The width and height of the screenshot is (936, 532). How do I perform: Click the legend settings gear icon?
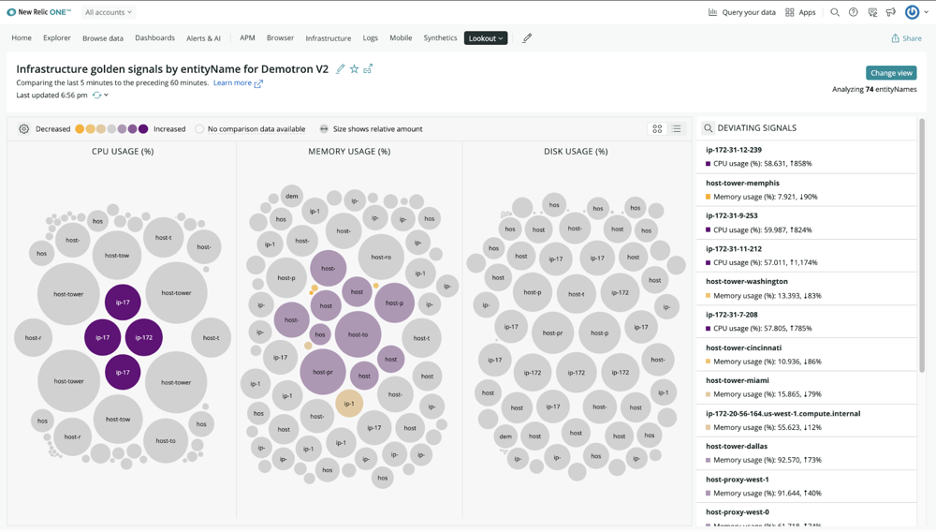tap(24, 129)
